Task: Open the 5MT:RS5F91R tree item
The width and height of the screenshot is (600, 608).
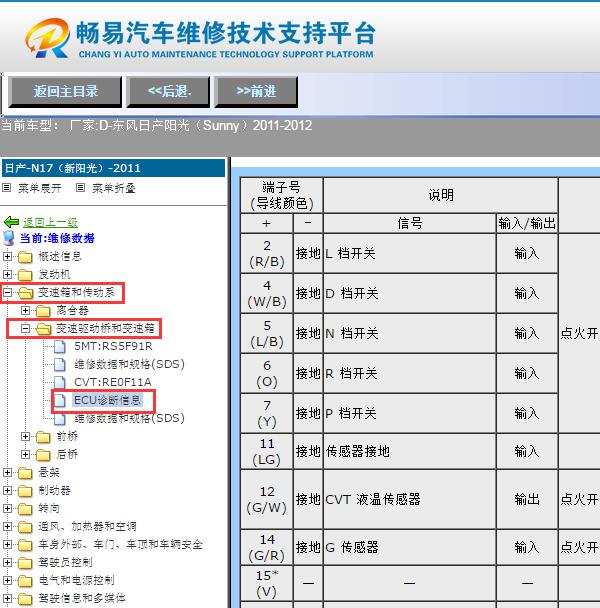Action: [113, 346]
